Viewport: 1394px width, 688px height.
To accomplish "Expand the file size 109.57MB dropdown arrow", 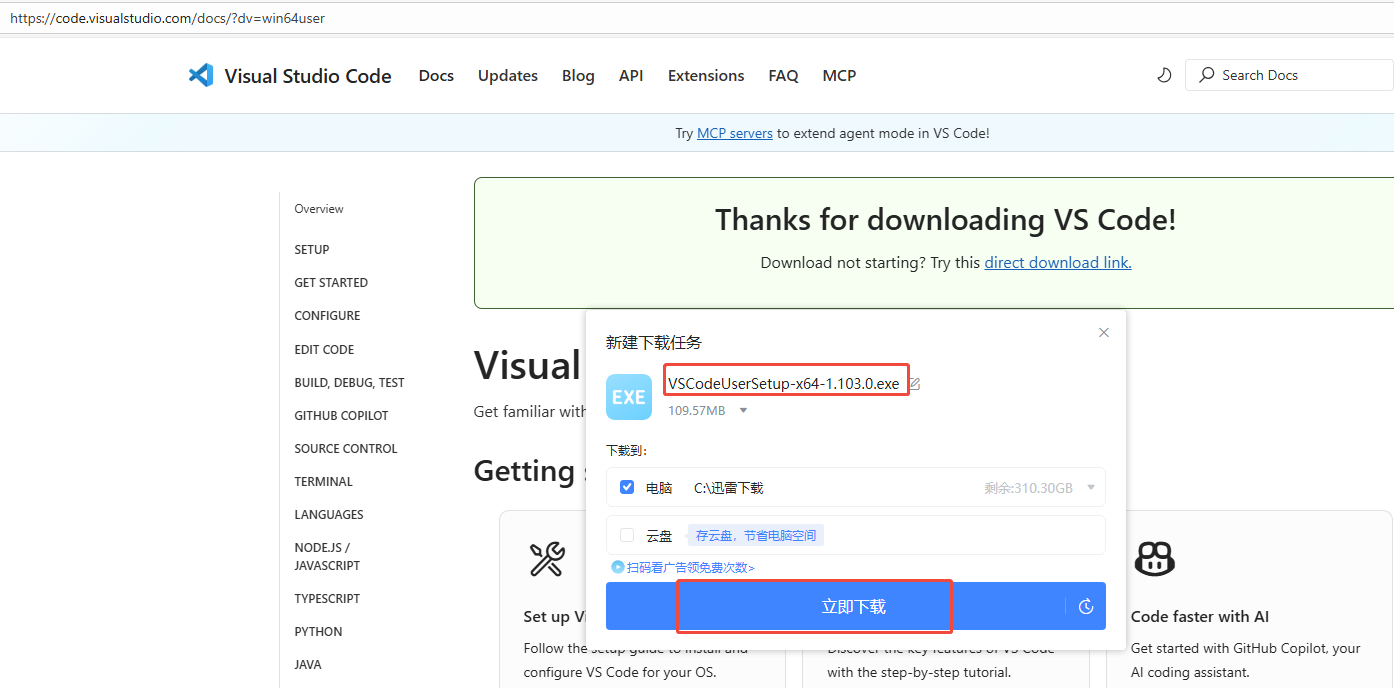I will [743, 410].
